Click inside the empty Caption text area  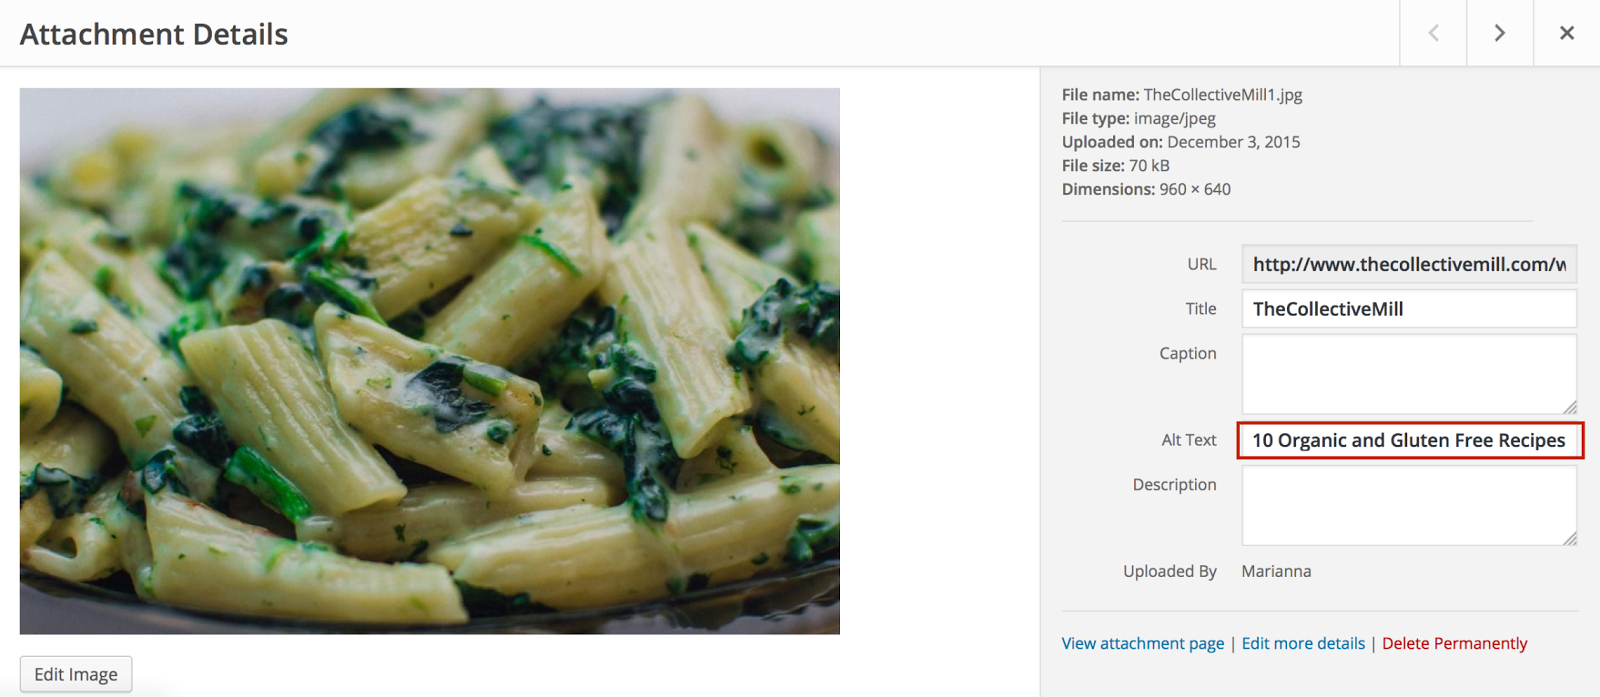coord(1409,374)
